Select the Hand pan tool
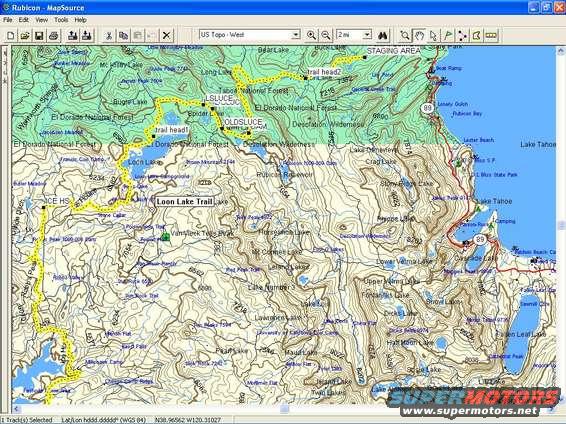 pos(419,35)
